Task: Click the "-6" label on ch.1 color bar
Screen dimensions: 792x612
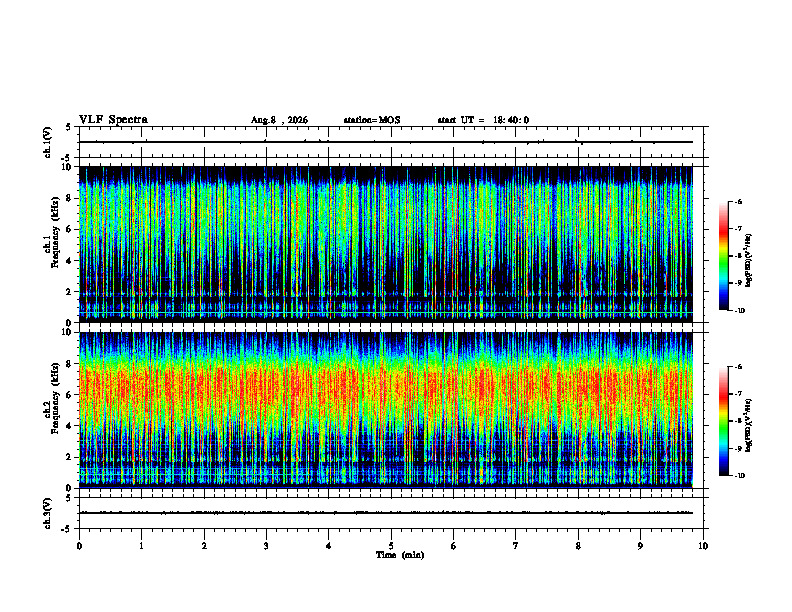Action: click(738, 202)
